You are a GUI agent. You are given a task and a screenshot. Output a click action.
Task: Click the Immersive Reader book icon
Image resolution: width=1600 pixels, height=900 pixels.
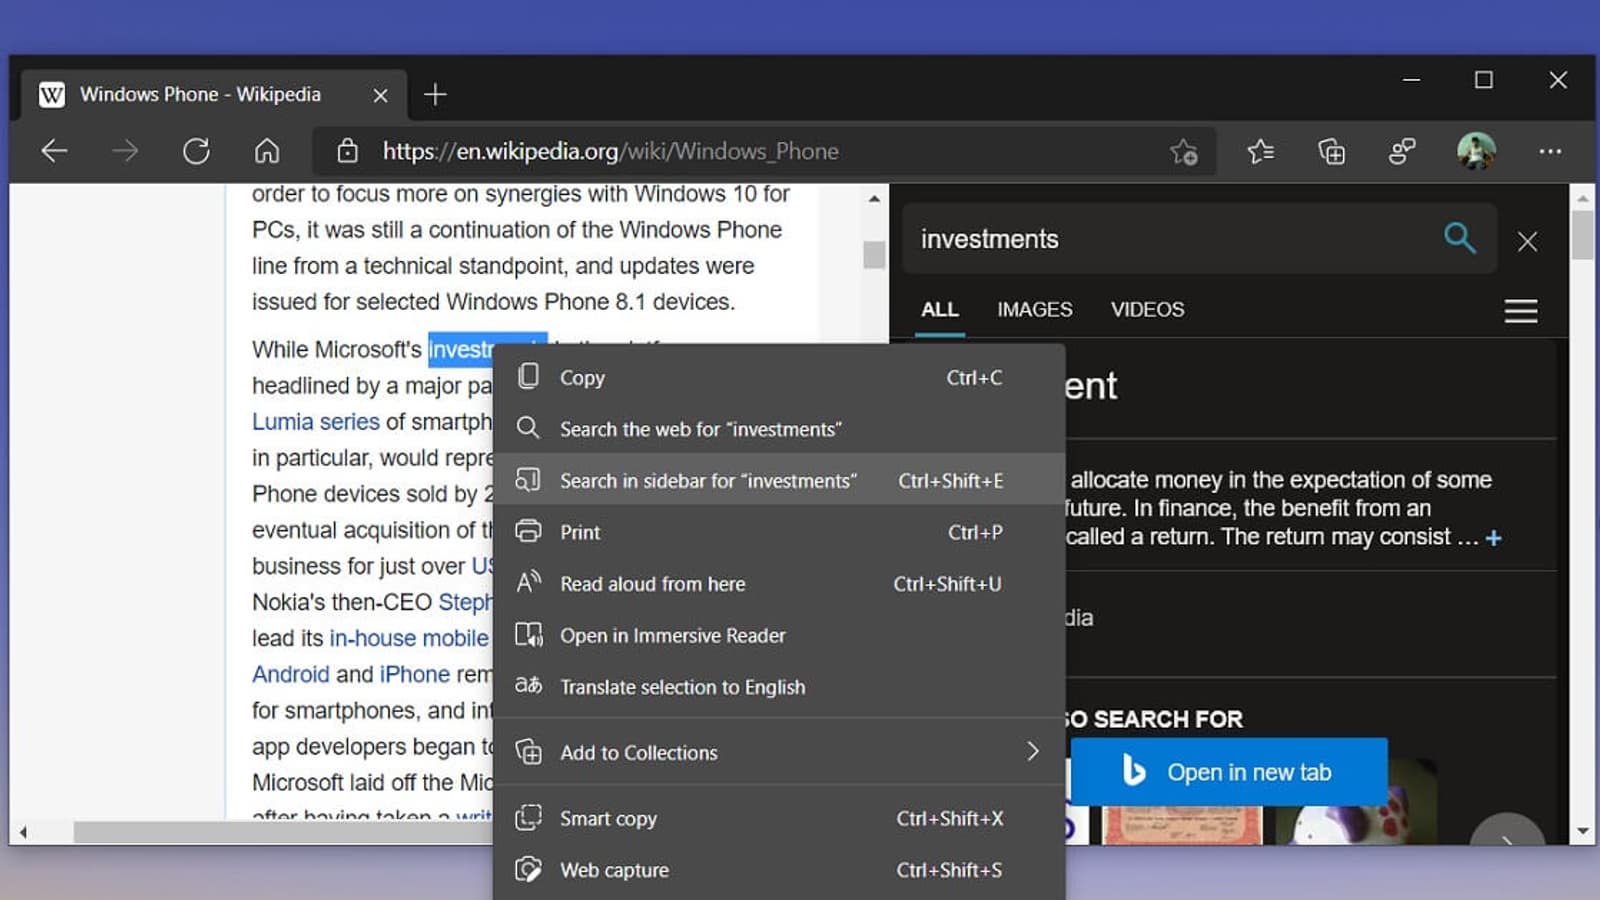(528, 634)
